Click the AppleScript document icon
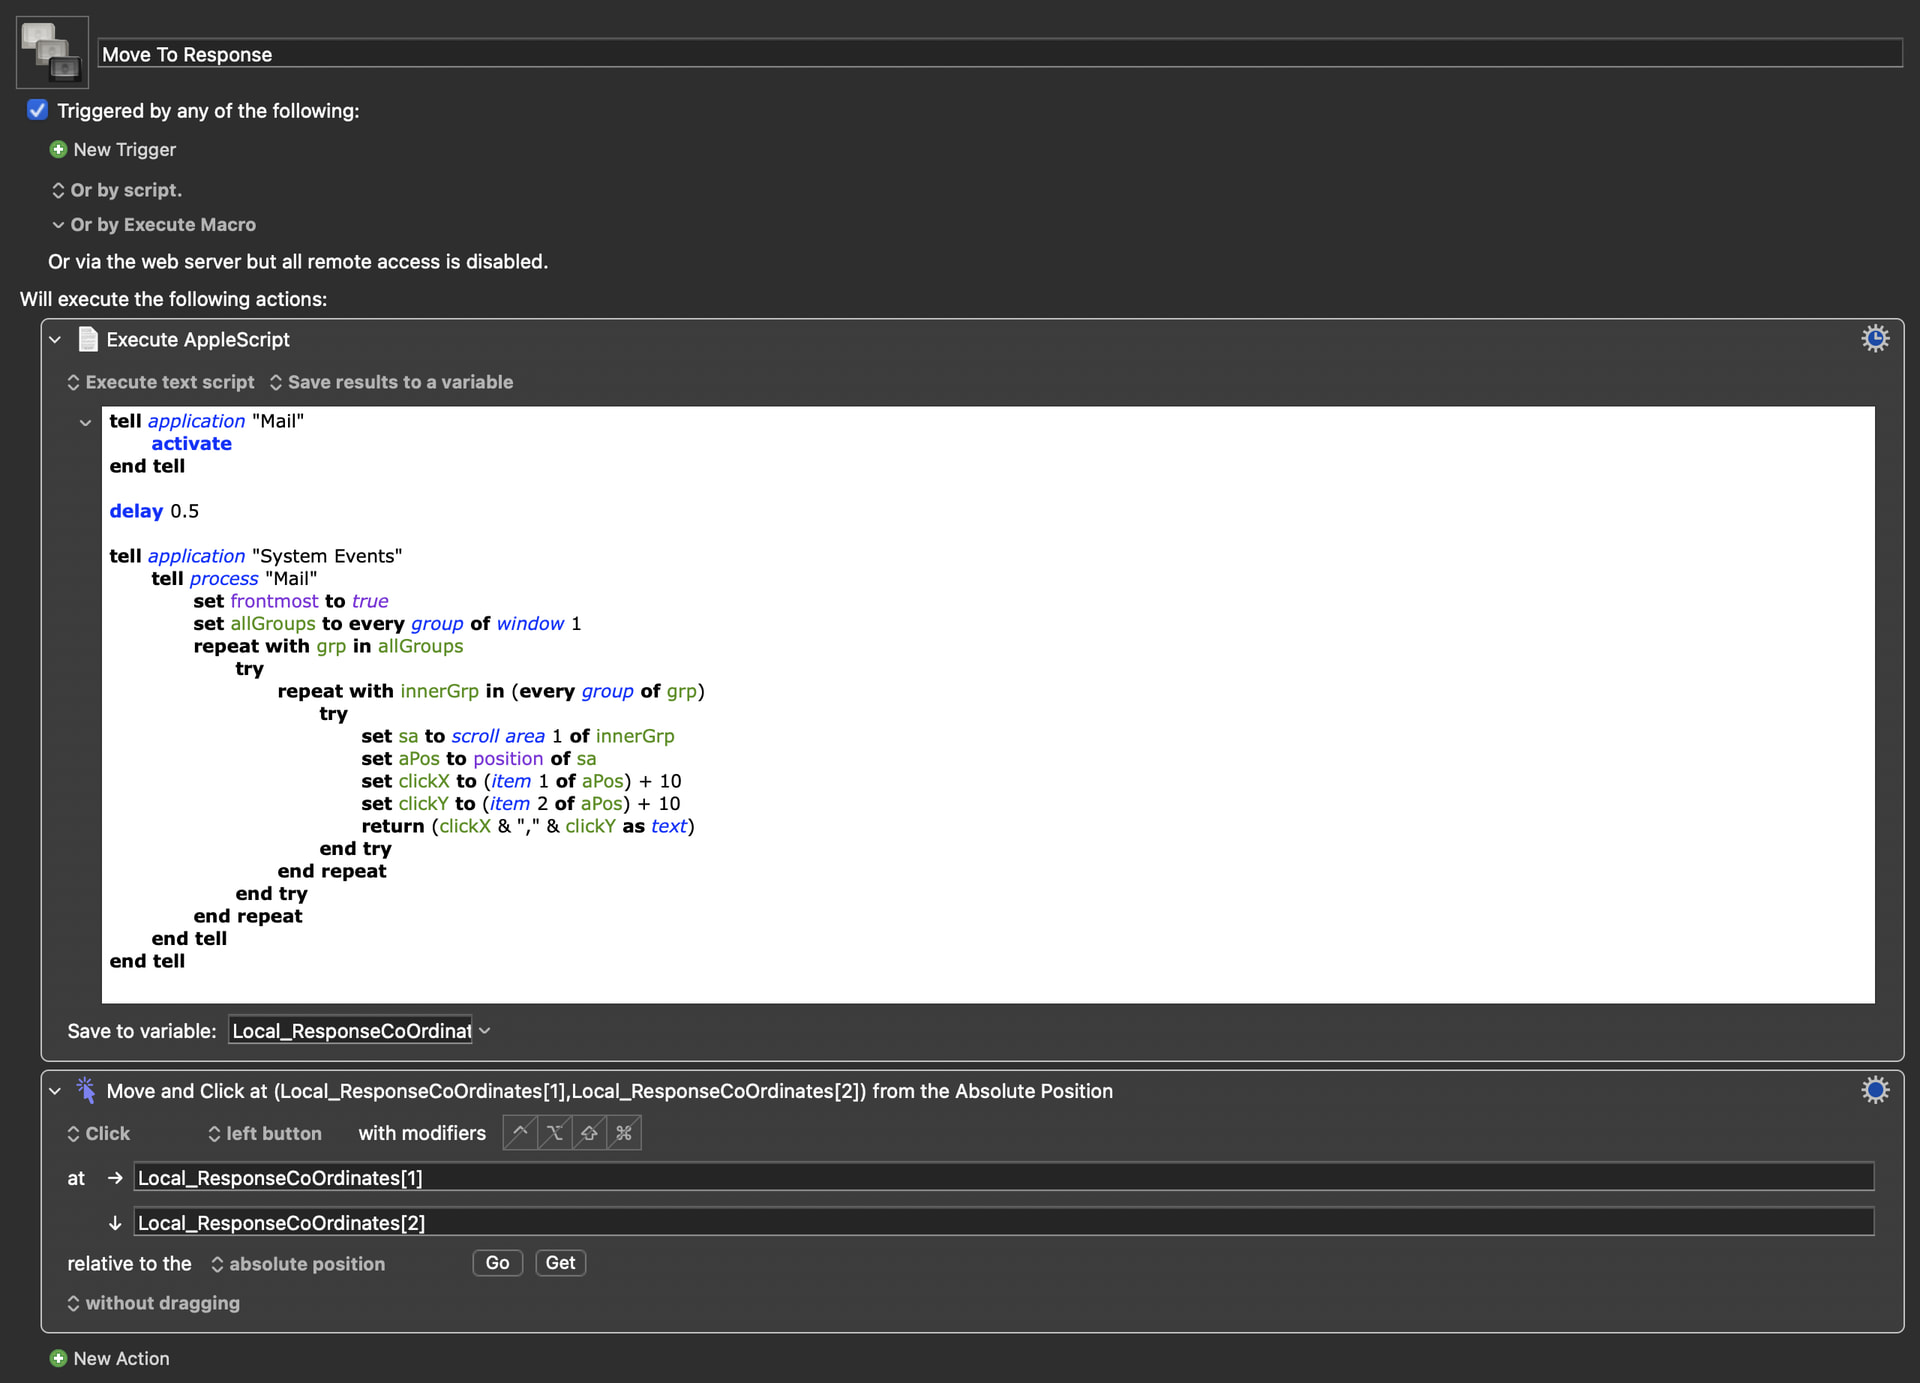The image size is (1920, 1383). [x=88, y=339]
